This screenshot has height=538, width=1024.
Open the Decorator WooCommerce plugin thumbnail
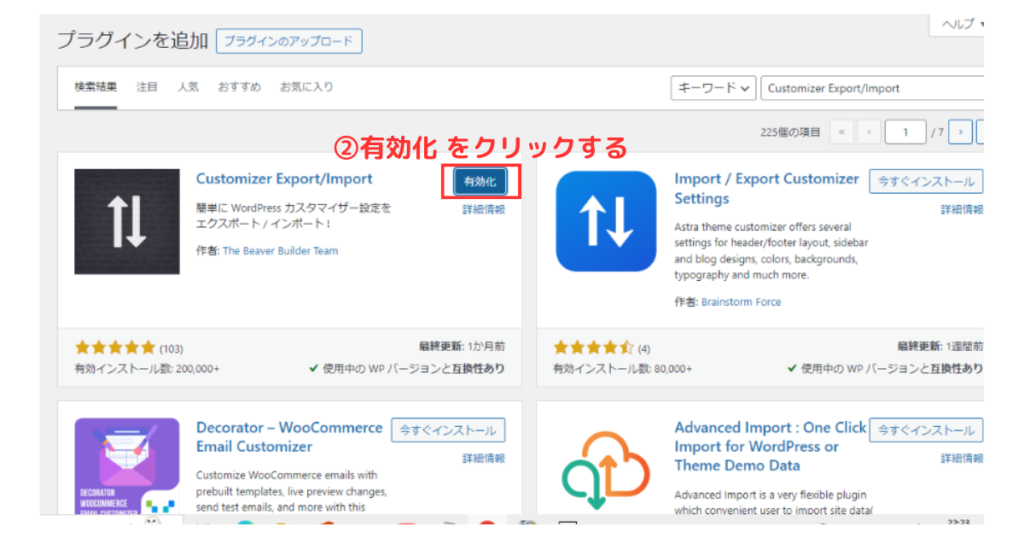pos(127,466)
